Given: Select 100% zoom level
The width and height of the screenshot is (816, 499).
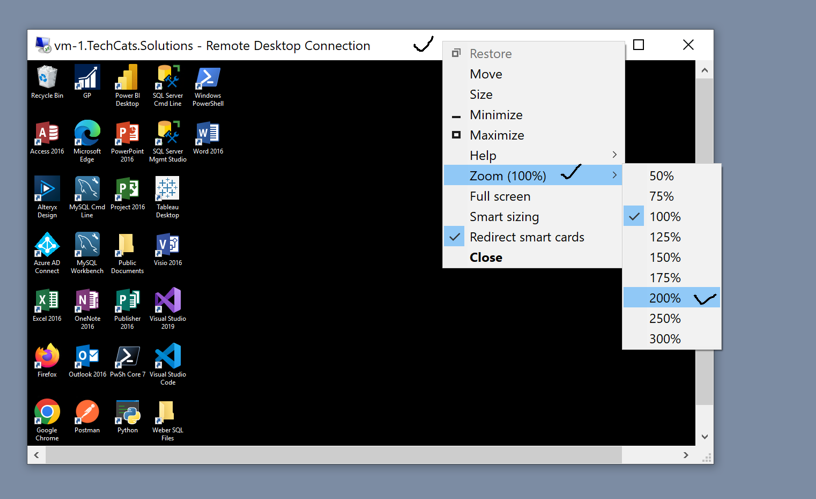Looking at the screenshot, I should 671,216.
